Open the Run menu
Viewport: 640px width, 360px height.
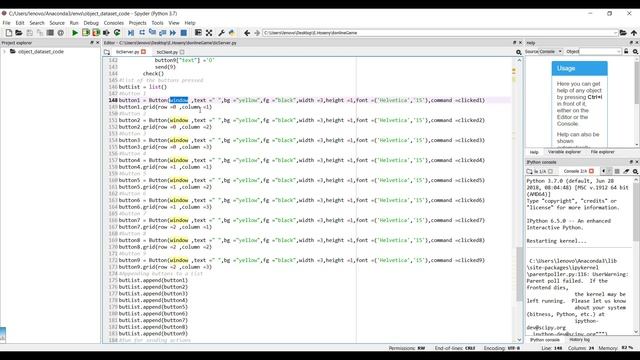pyautogui.click(x=74, y=23)
